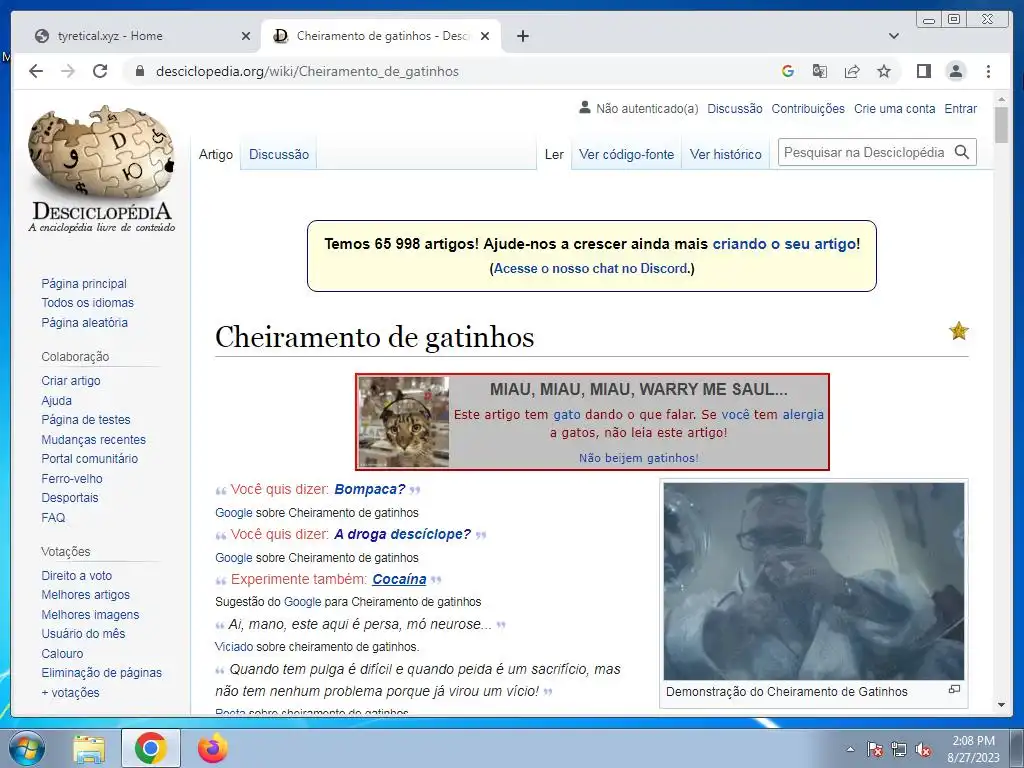The width and height of the screenshot is (1024, 768).
Task: Open user Discussão link at top
Action: pos(735,108)
